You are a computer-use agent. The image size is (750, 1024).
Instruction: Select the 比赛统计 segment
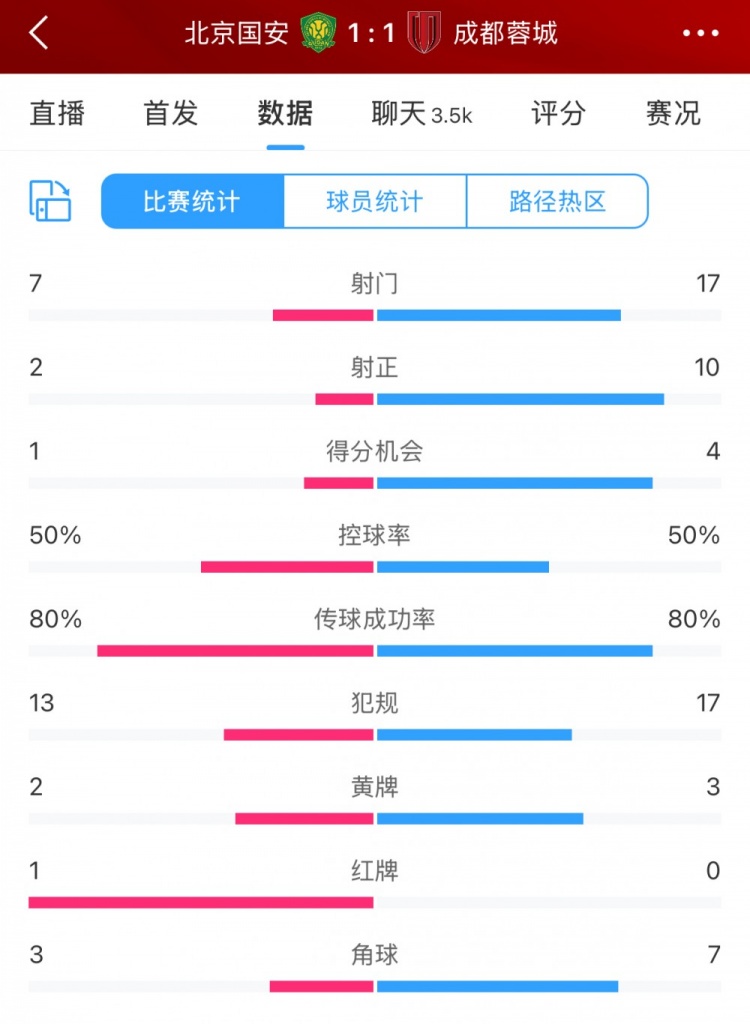coord(190,200)
